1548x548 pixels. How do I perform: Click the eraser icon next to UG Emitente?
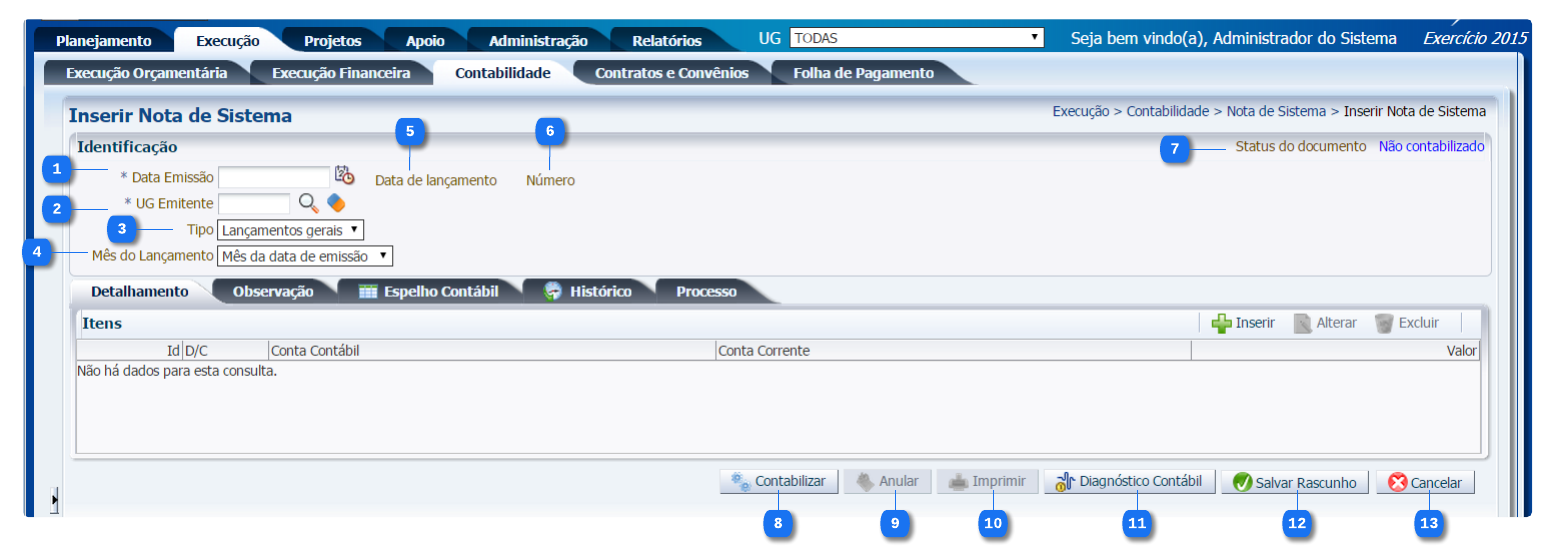pyautogui.click(x=336, y=203)
